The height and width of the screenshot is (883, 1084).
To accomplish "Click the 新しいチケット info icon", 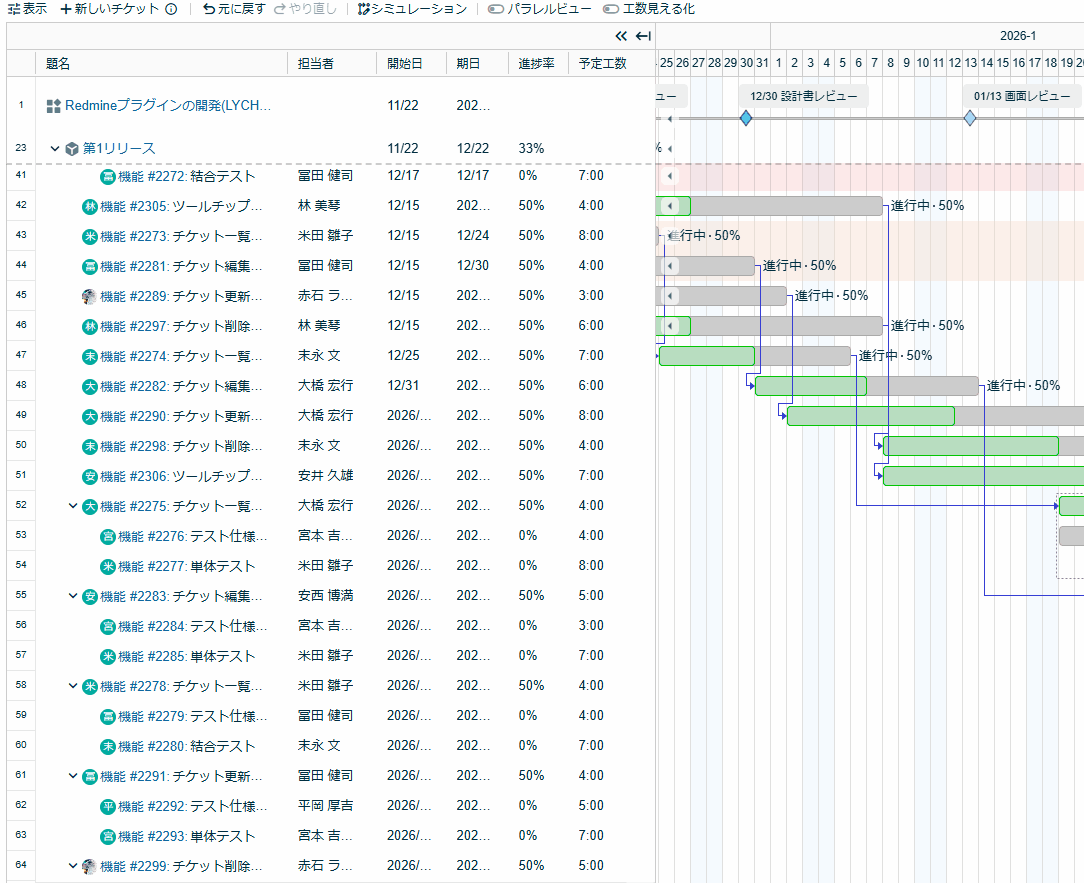I will click(171, 9).
